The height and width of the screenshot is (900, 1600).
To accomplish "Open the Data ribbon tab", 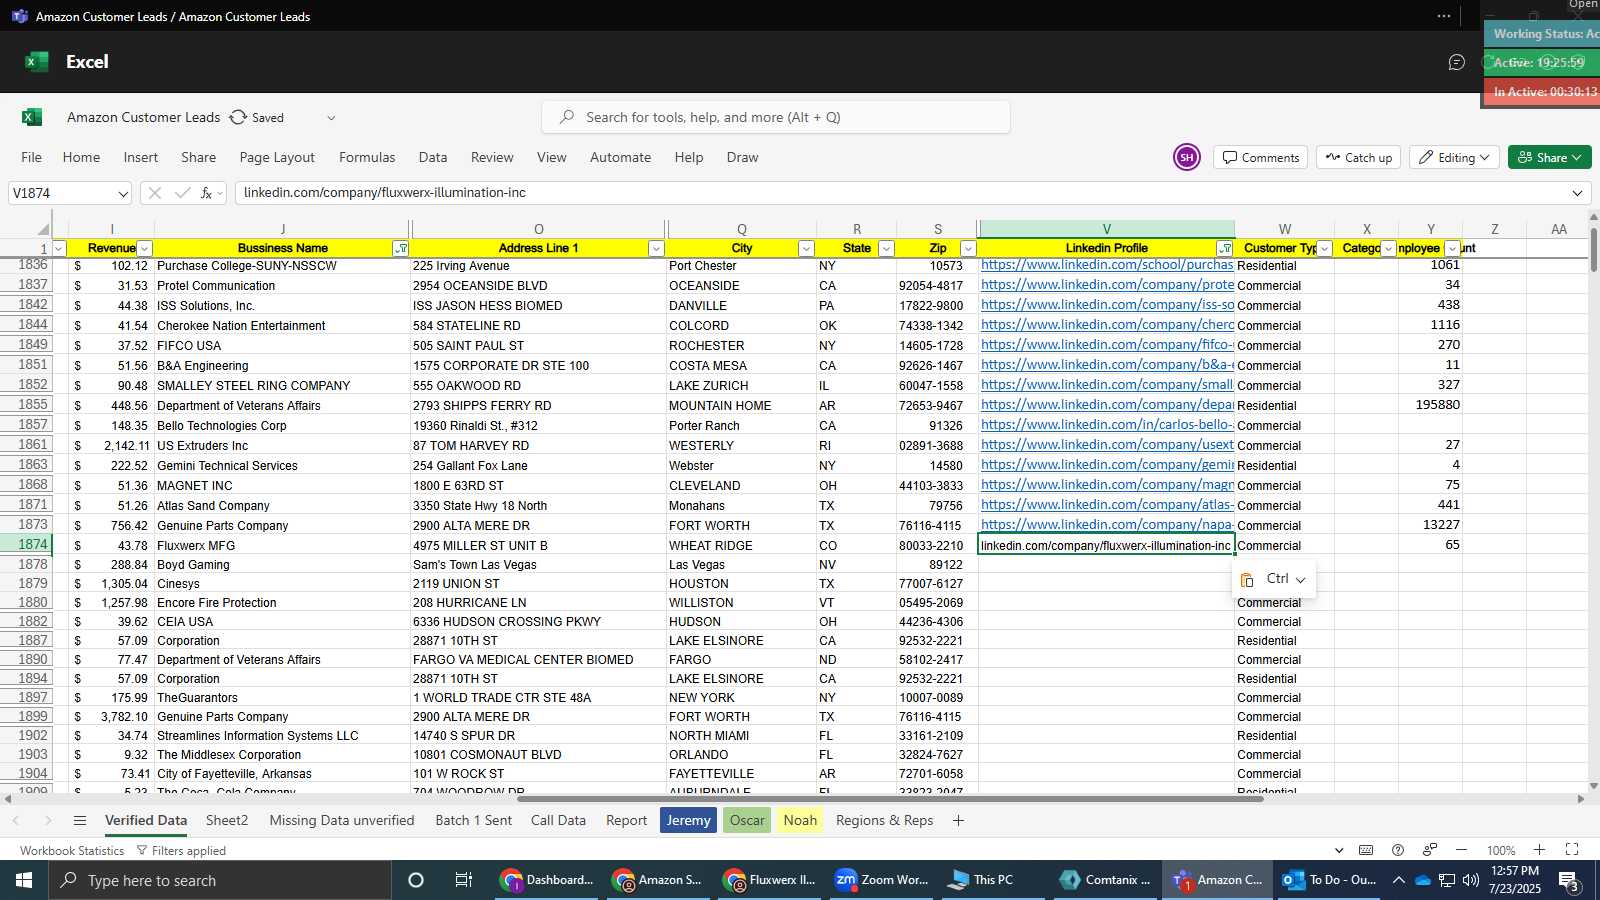I will click(433, 157).
